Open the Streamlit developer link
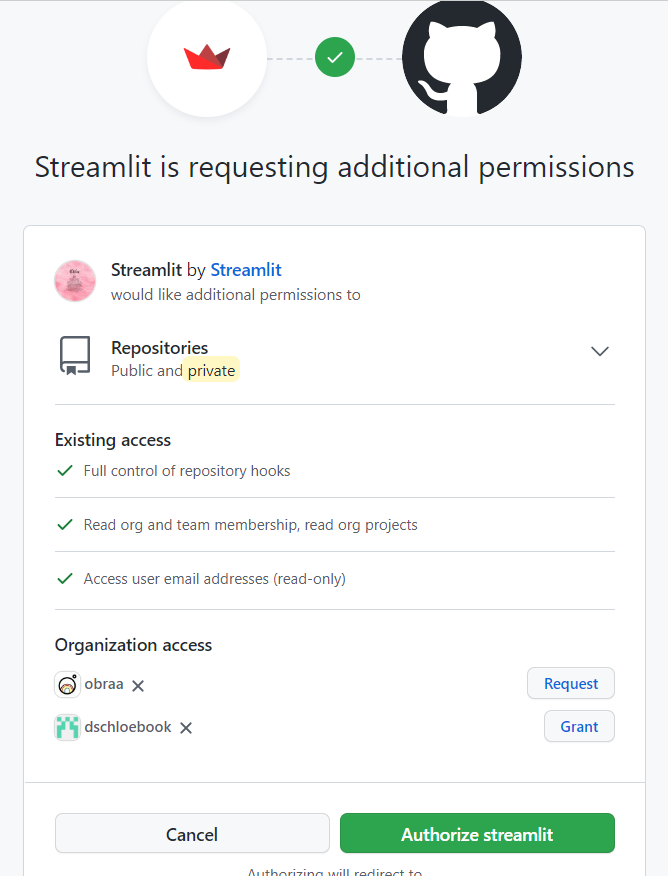The image size is (668, 876). pos(246,270)
